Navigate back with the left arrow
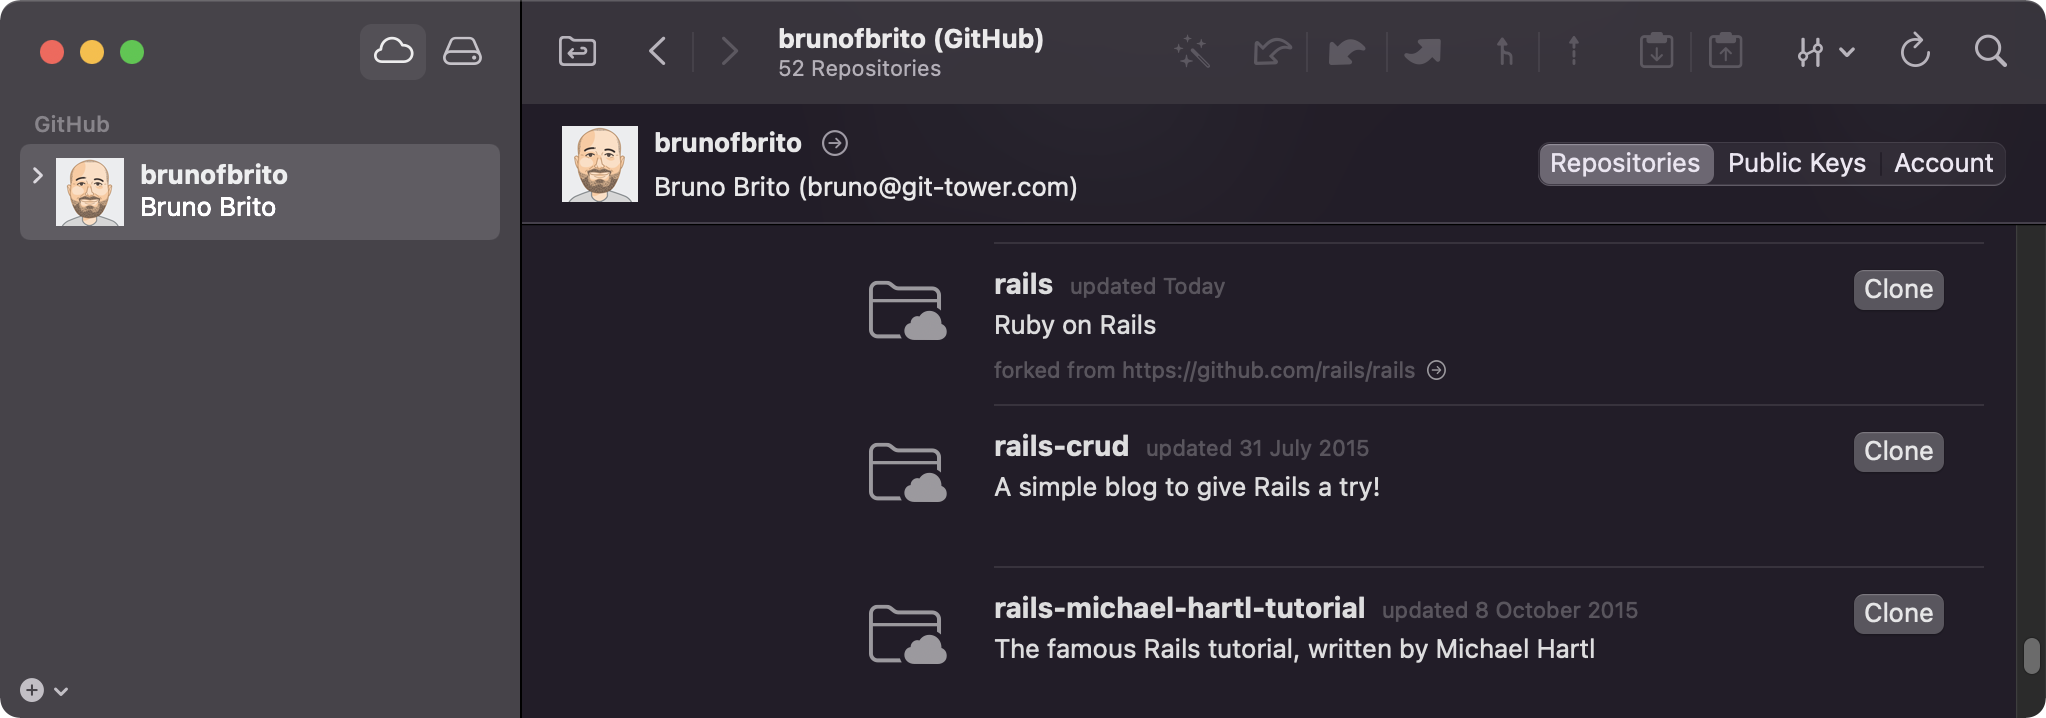This screenshot has width=2046, height=718. (x=657, y=52)
